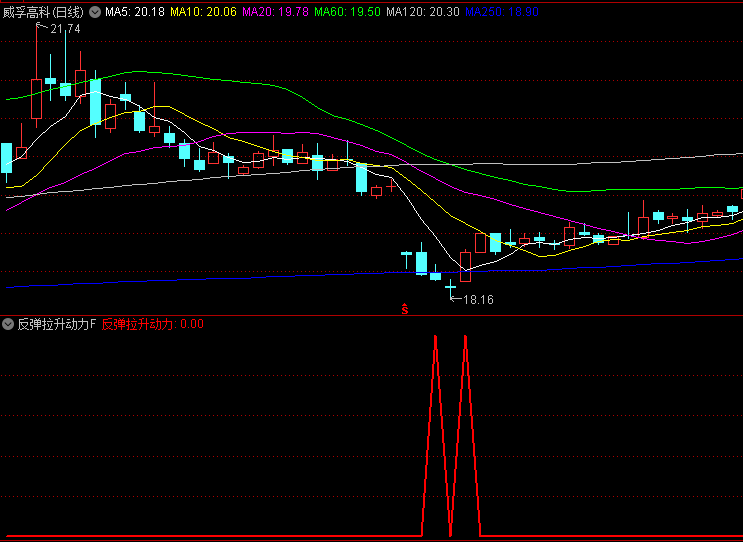Click the 18.16 low price label

point(477,299)
